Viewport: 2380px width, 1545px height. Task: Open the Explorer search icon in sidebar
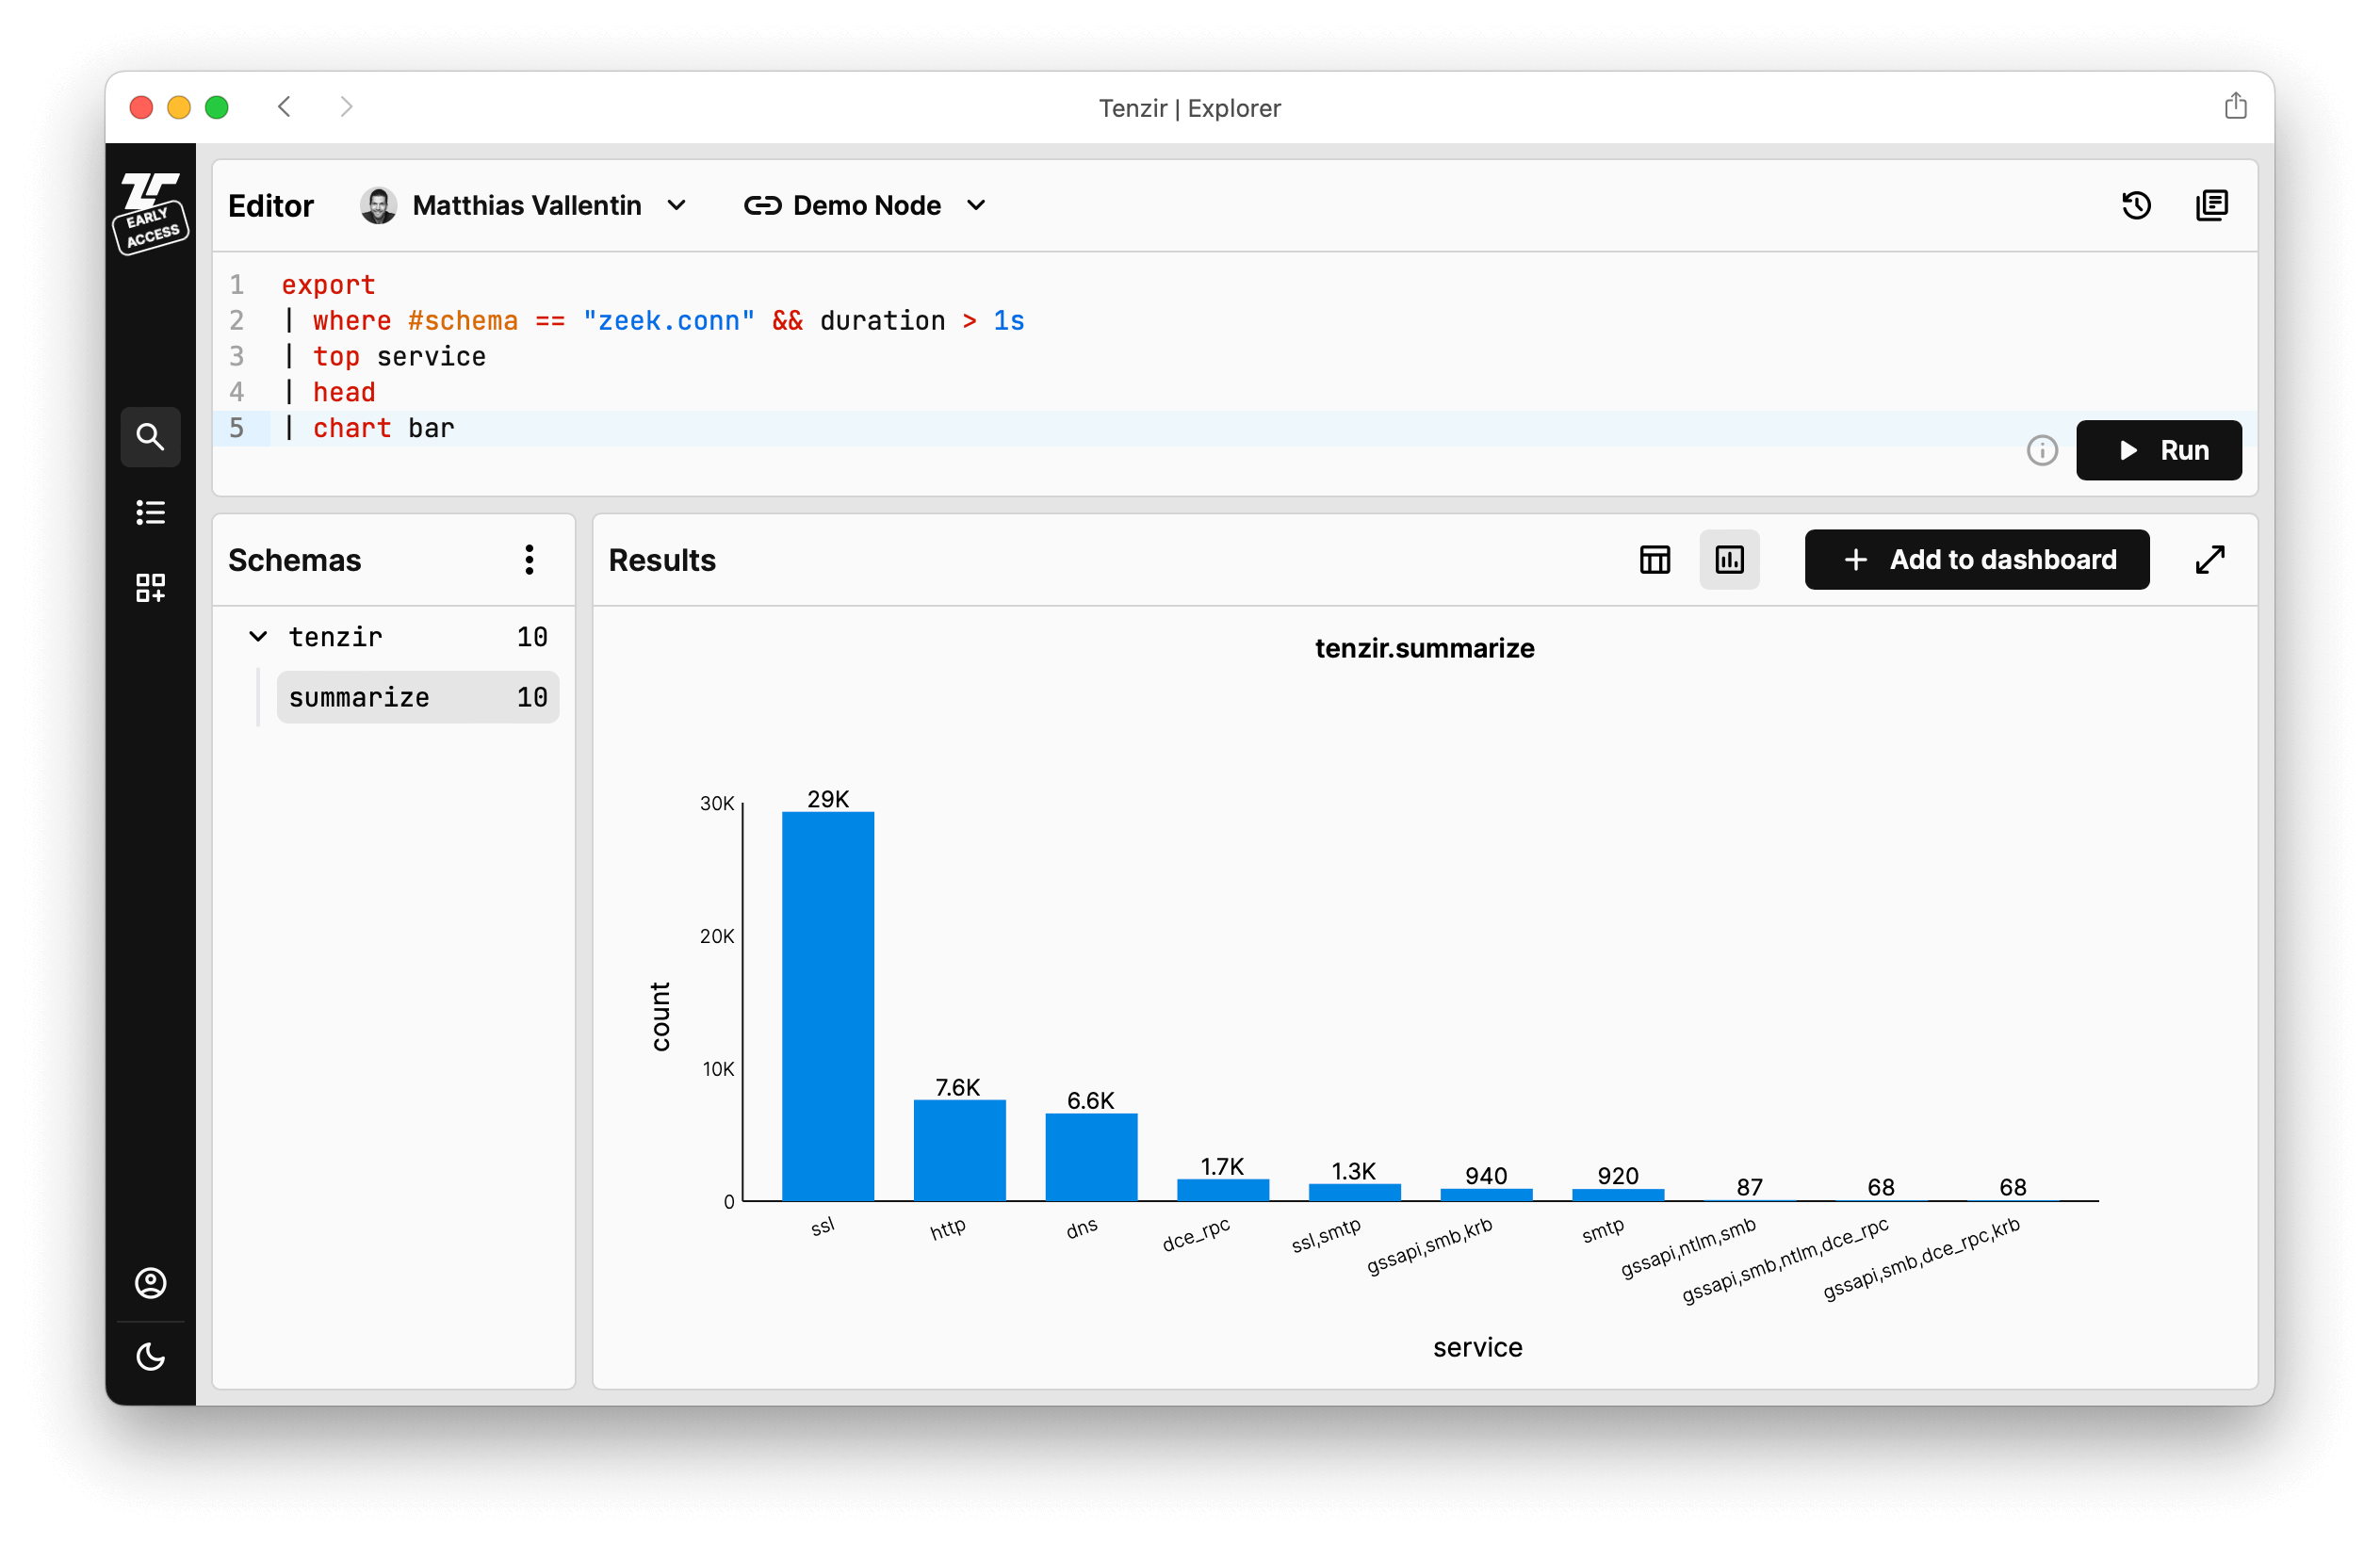coord(150,437)
